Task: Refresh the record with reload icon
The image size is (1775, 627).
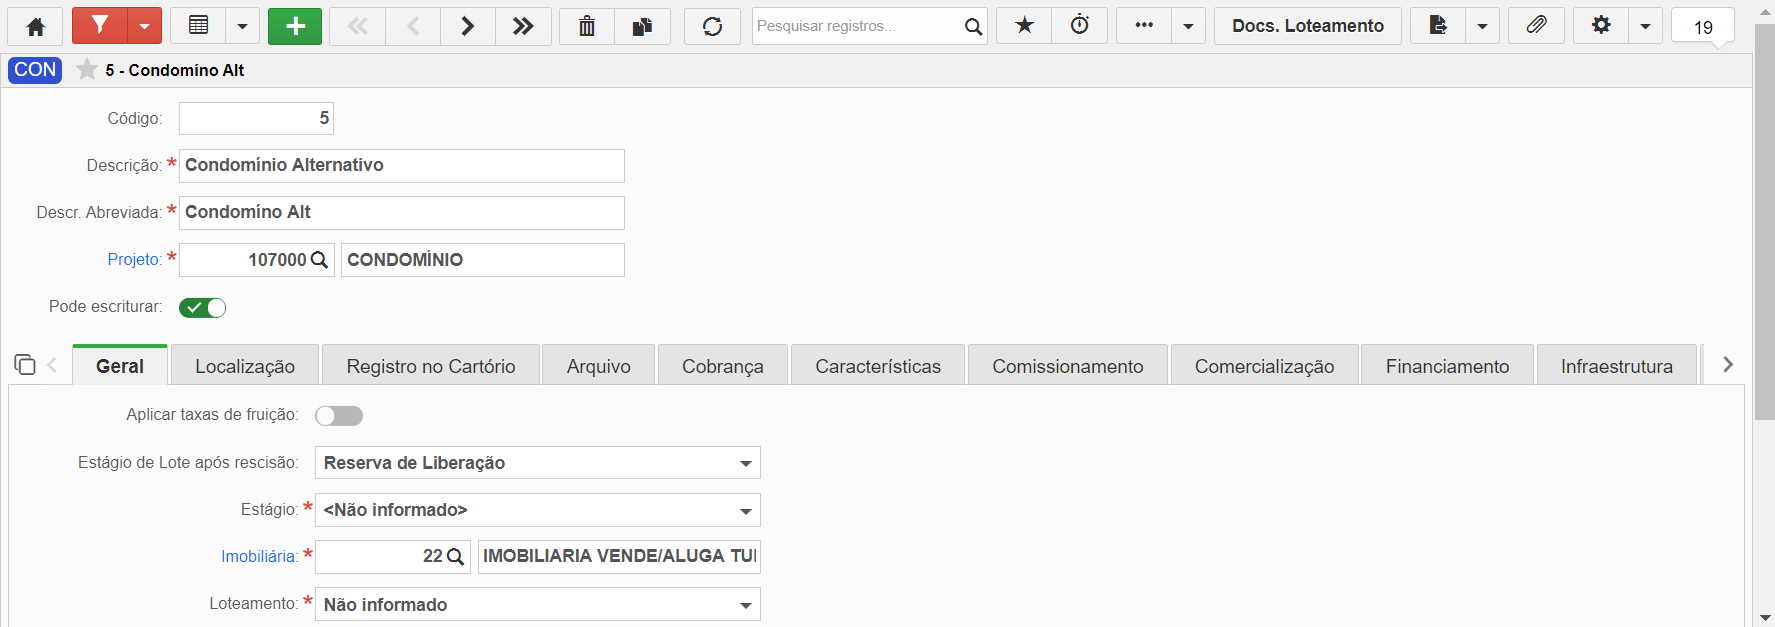Action: pyautogui.click(x=712, y=26)
